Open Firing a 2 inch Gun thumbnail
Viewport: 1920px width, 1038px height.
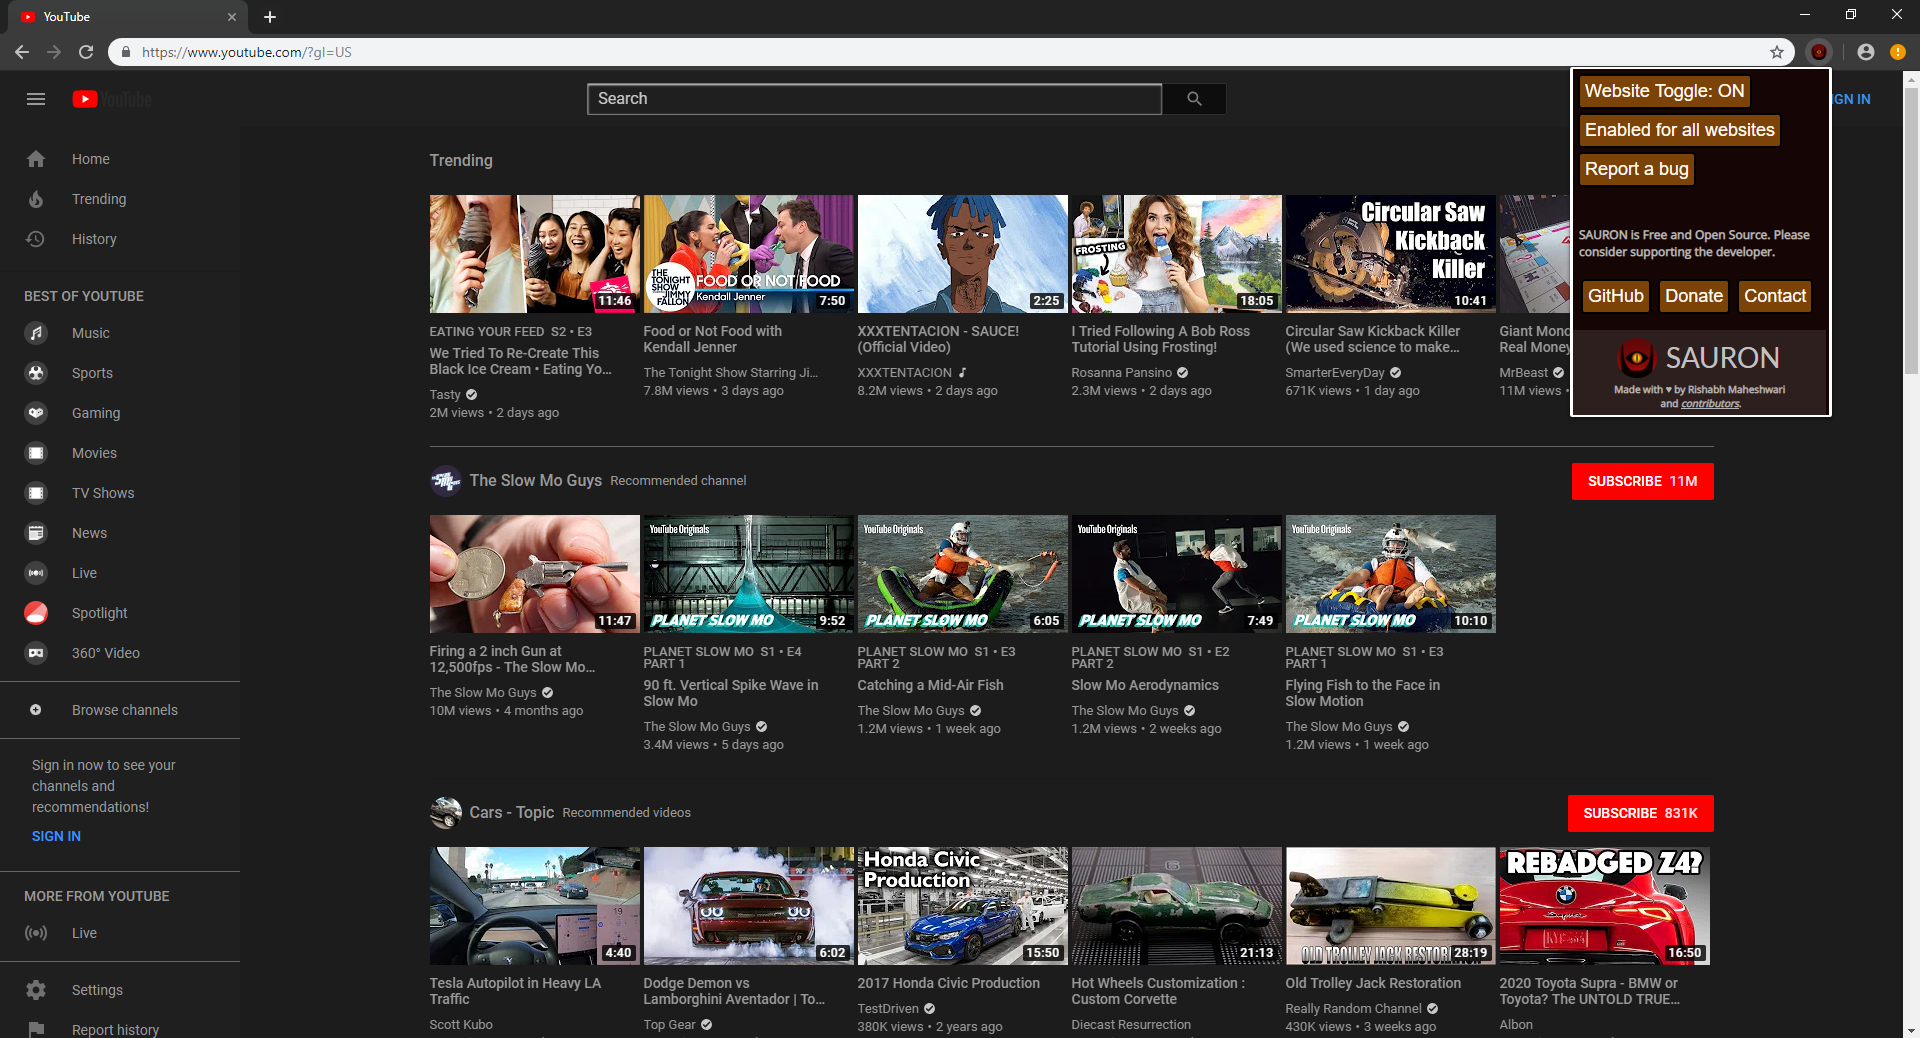(x=534, y=574)
